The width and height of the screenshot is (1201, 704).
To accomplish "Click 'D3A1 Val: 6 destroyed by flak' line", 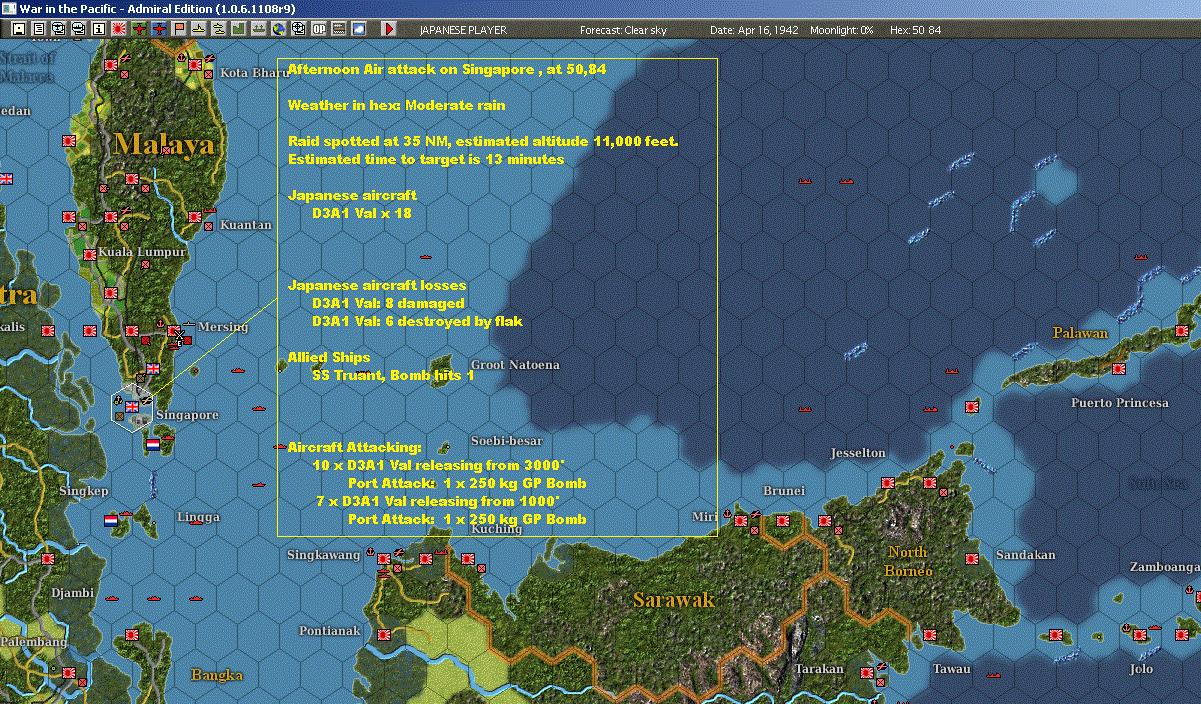I will pos(417,321).
